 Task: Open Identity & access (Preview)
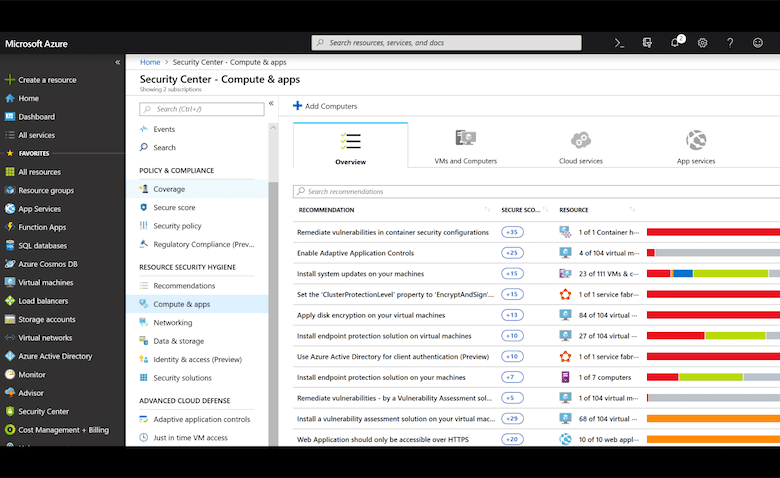(x=197, y=359)
